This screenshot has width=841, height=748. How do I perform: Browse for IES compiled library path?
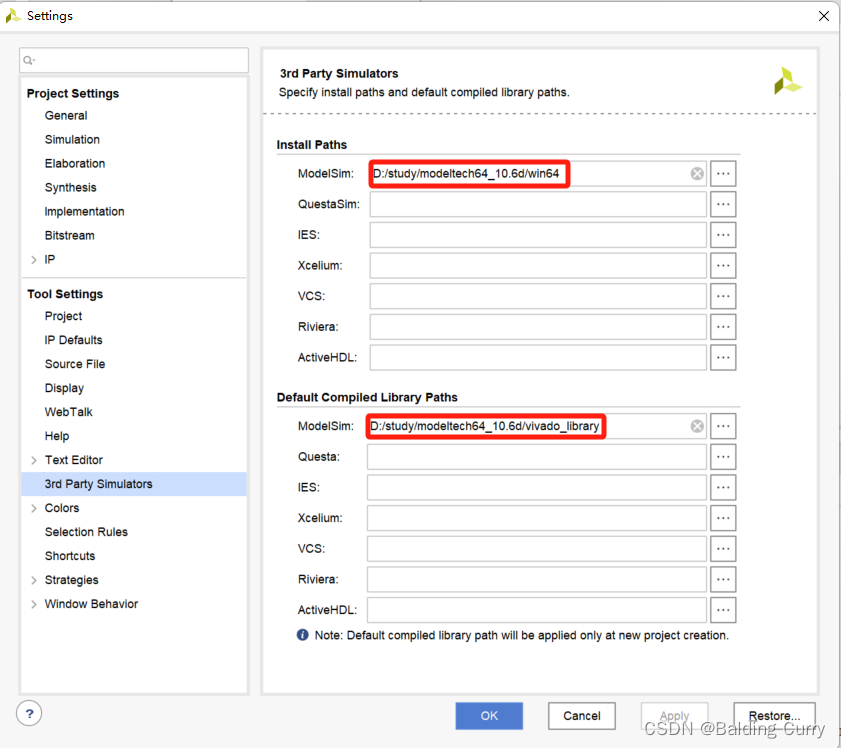(x=723, y=487)
